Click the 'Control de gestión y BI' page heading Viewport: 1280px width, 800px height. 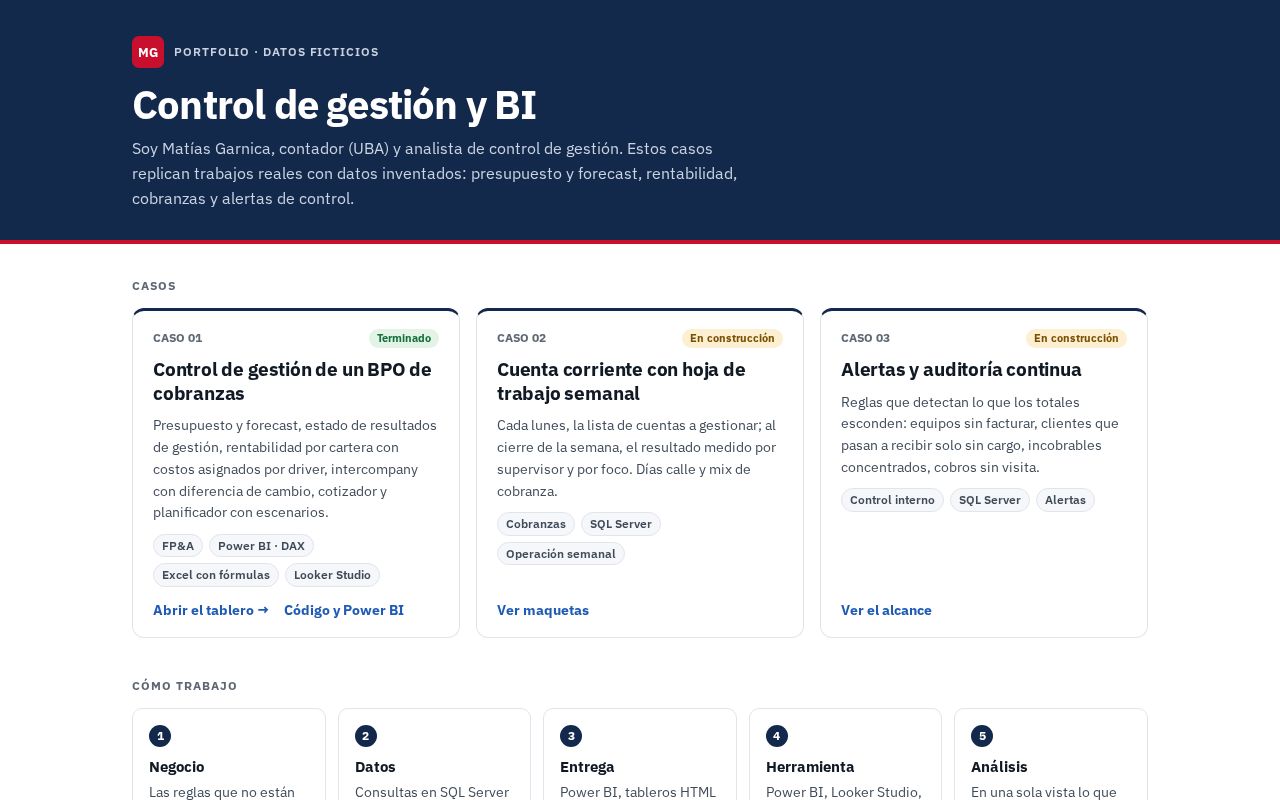click(334, 105)
